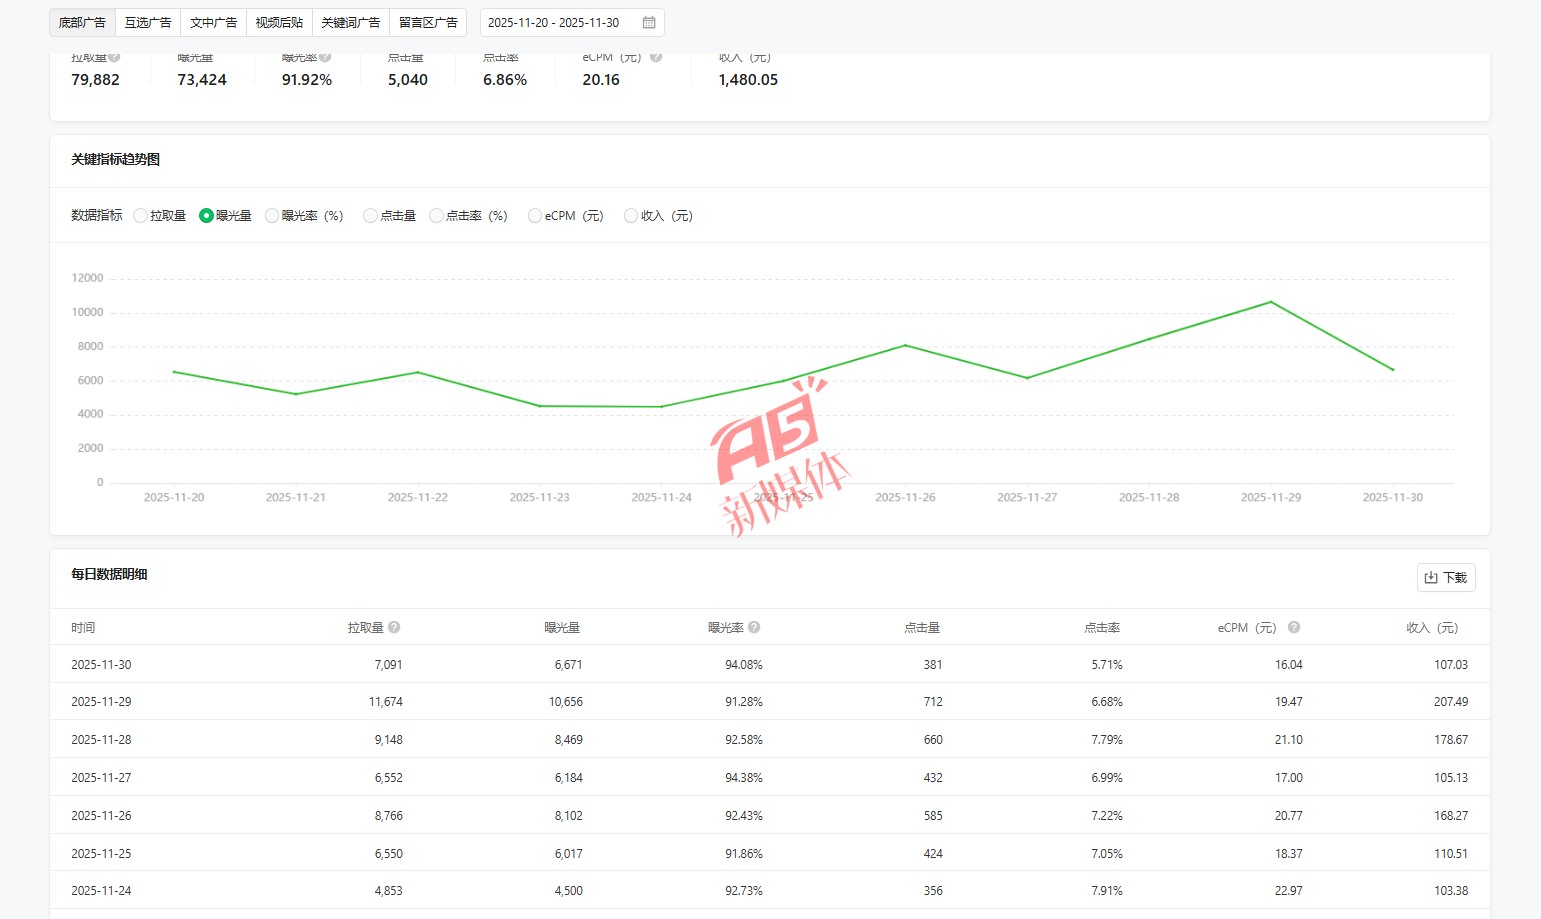Switch to the 互选广告 tab
Screen dimensions: 1541x919
148,22
